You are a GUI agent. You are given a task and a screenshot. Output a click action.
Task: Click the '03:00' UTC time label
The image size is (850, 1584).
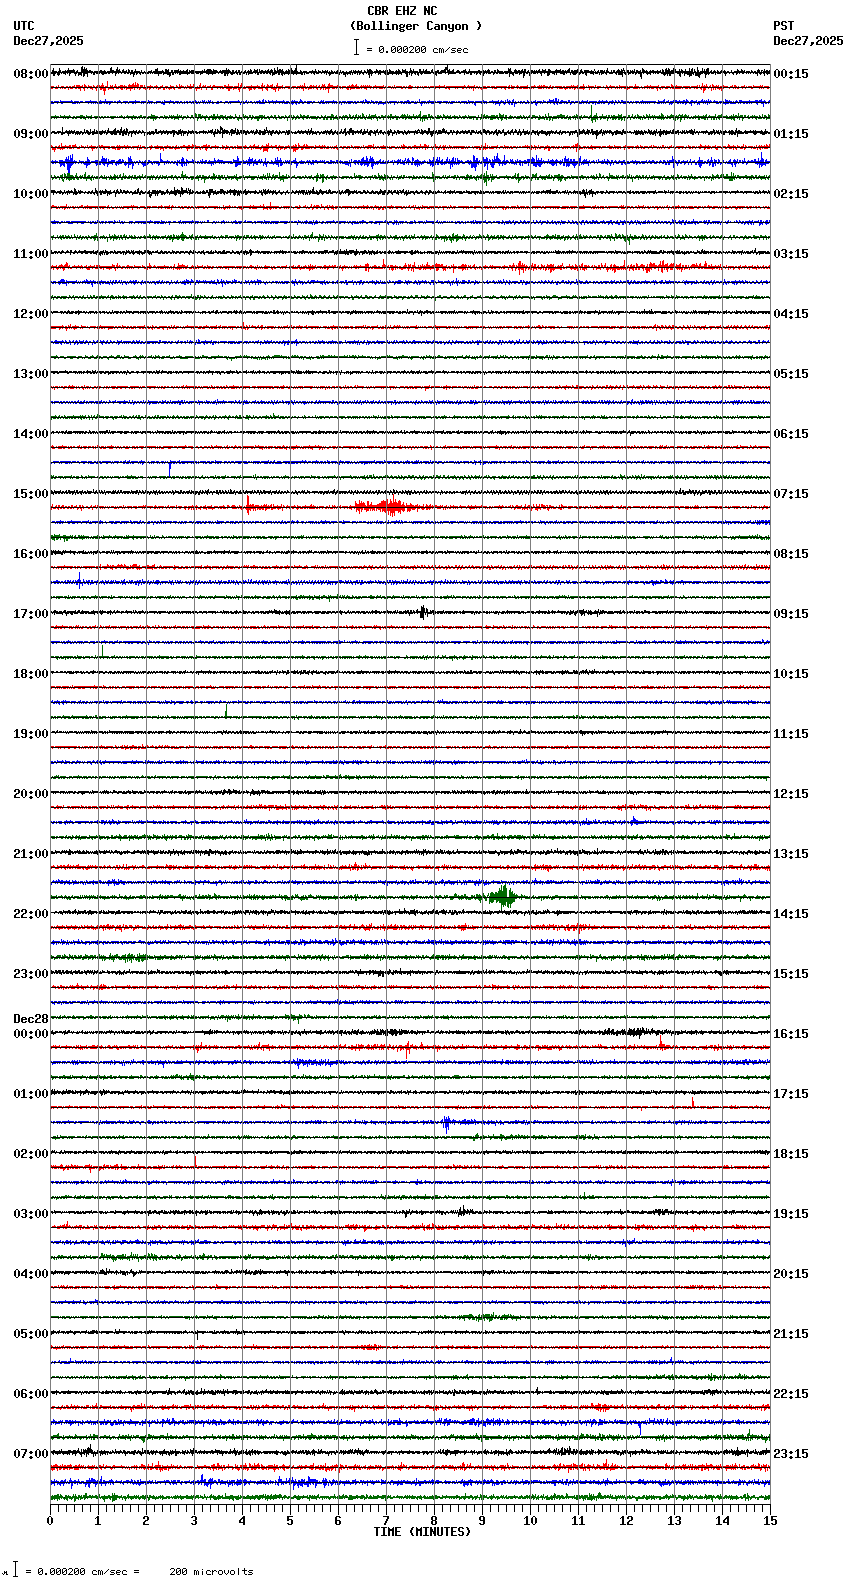[x=31, y=1214]
